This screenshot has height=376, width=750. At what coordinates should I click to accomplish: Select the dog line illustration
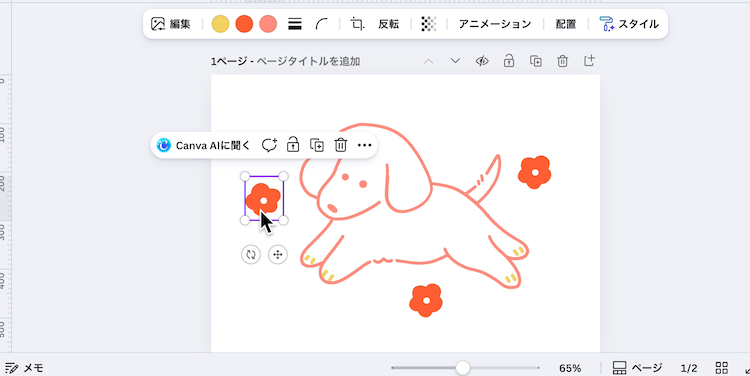(414, 207)
